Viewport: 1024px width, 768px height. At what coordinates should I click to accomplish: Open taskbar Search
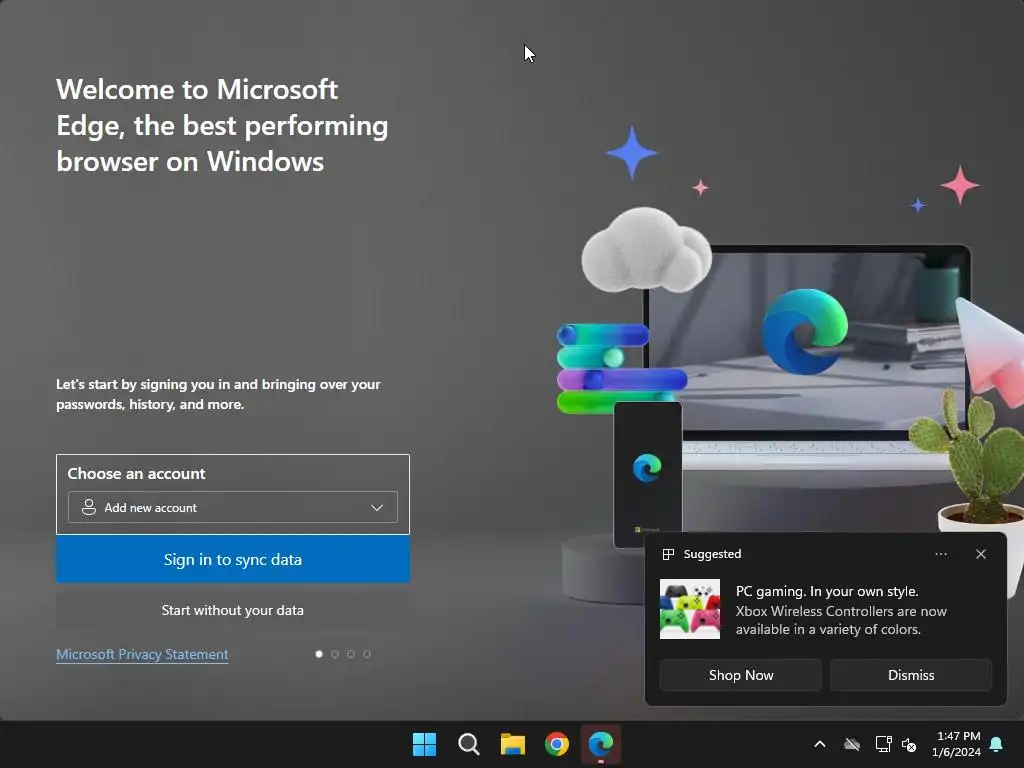coord(468,744)
